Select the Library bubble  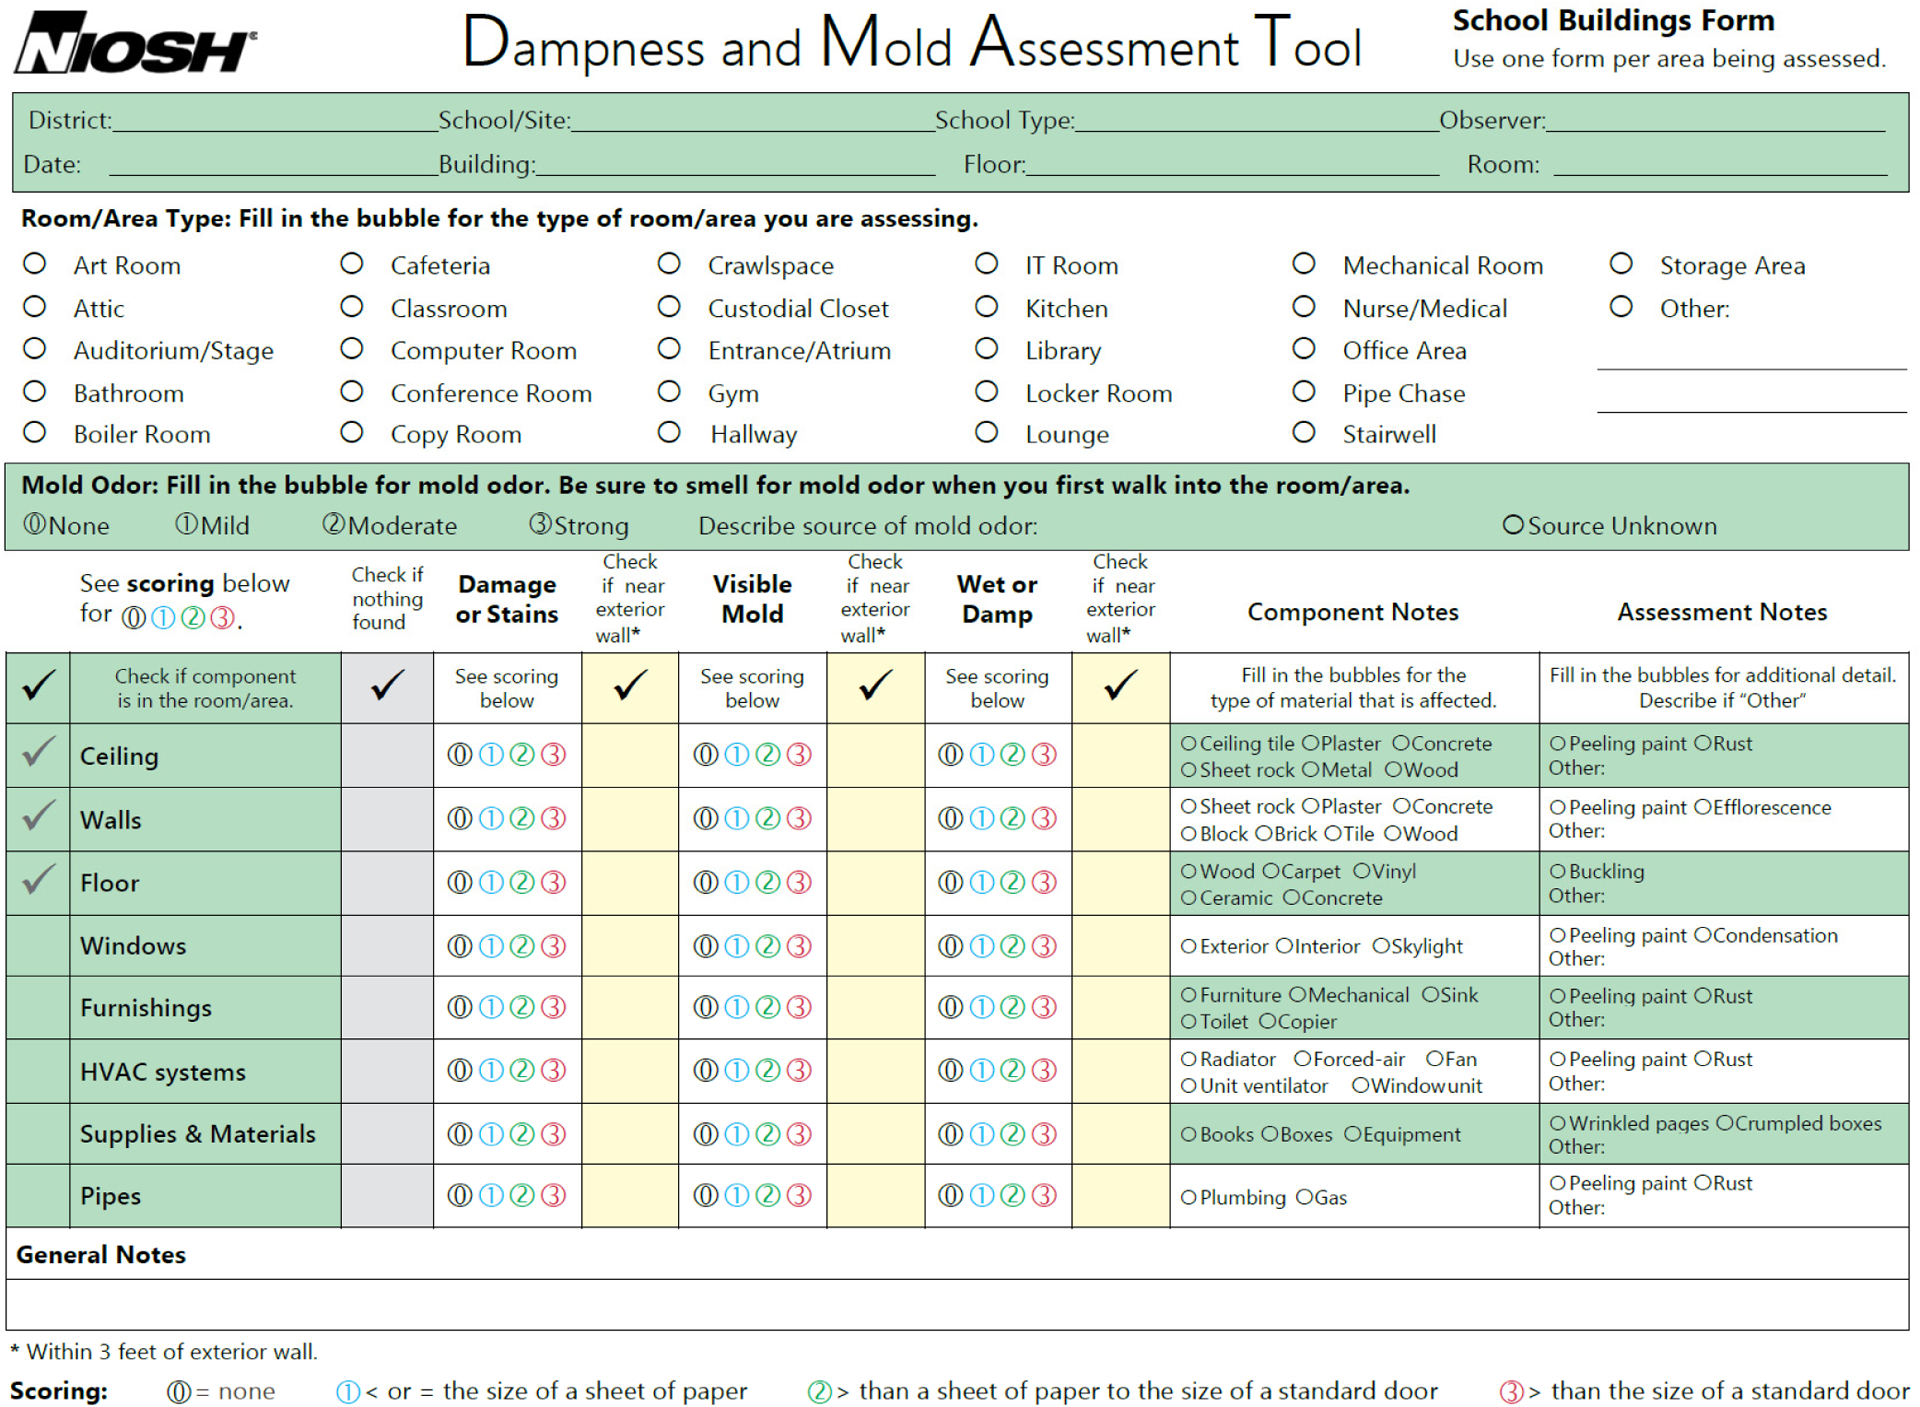[986, 349]
